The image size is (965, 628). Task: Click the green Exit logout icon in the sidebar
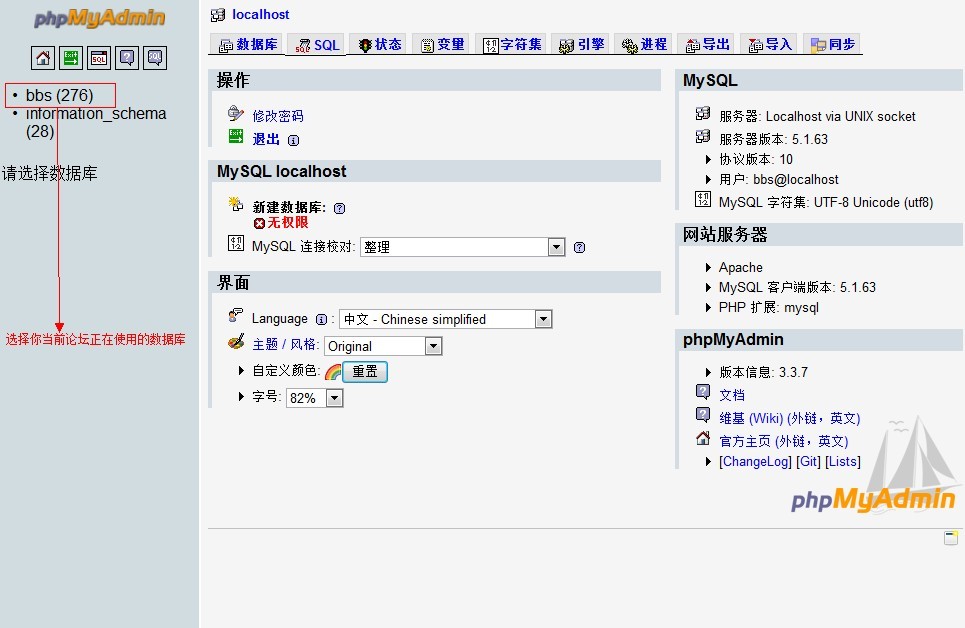[x=71, y=58]
